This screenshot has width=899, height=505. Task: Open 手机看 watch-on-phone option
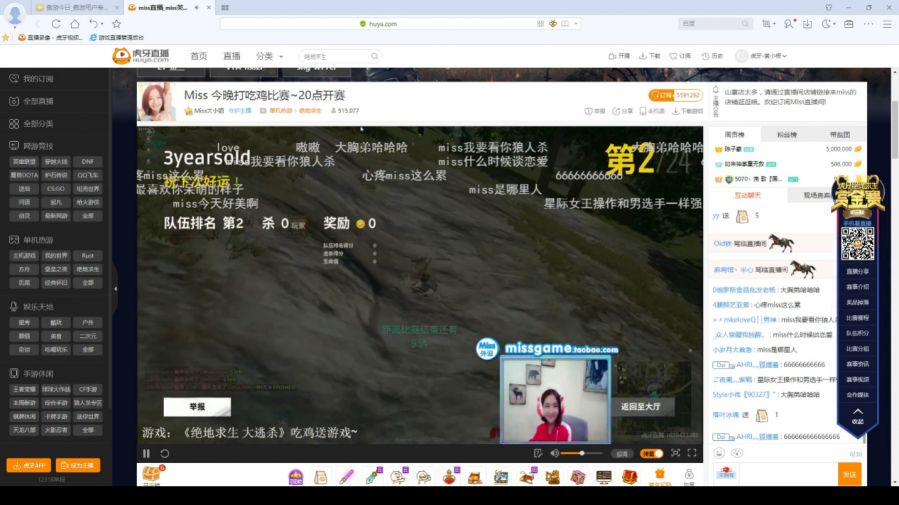click(652, 111)
